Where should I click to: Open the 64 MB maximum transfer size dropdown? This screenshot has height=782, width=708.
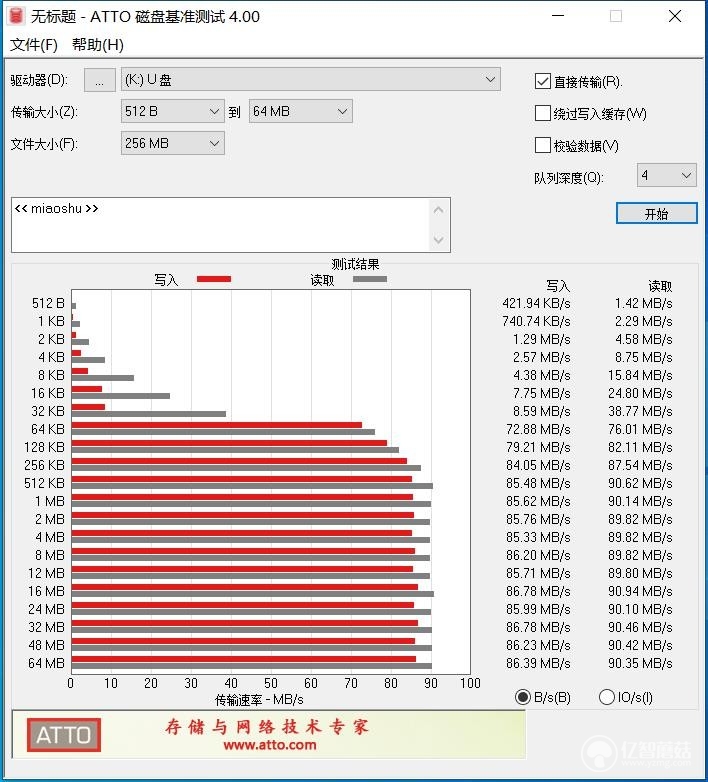(x=301, y=111)
